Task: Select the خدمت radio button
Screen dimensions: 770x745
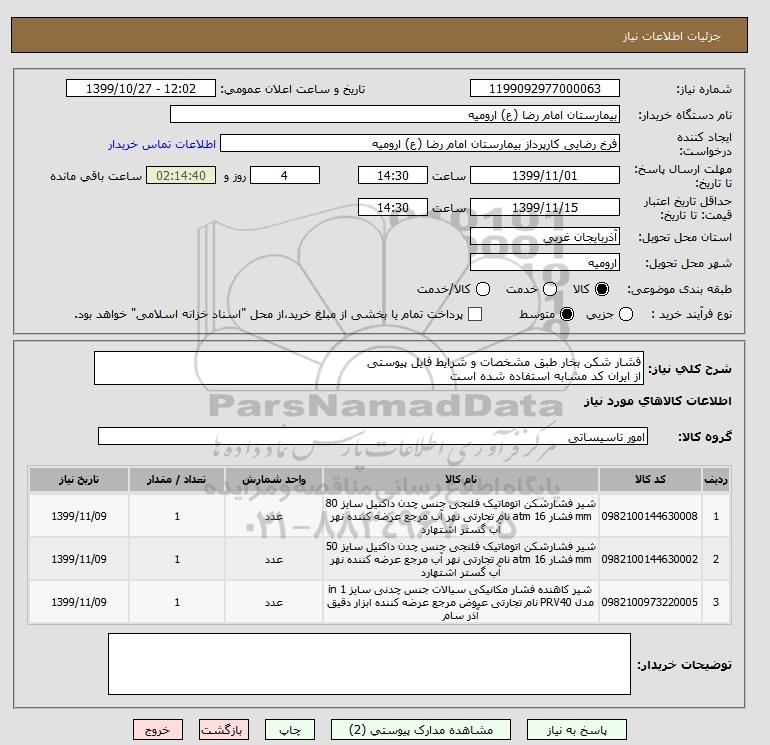Action: point(550,289)
